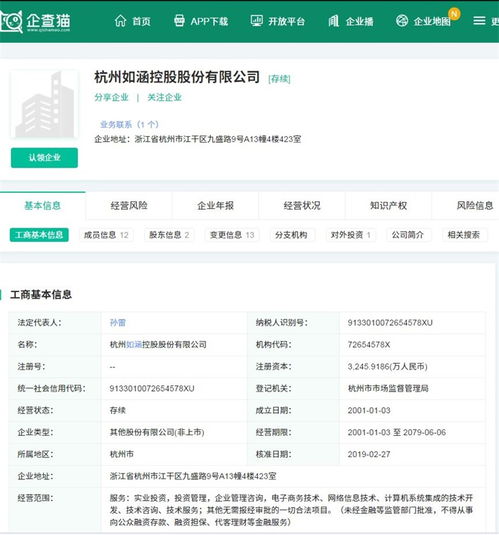Select 公司简介 sub-tab

point(408,235)
